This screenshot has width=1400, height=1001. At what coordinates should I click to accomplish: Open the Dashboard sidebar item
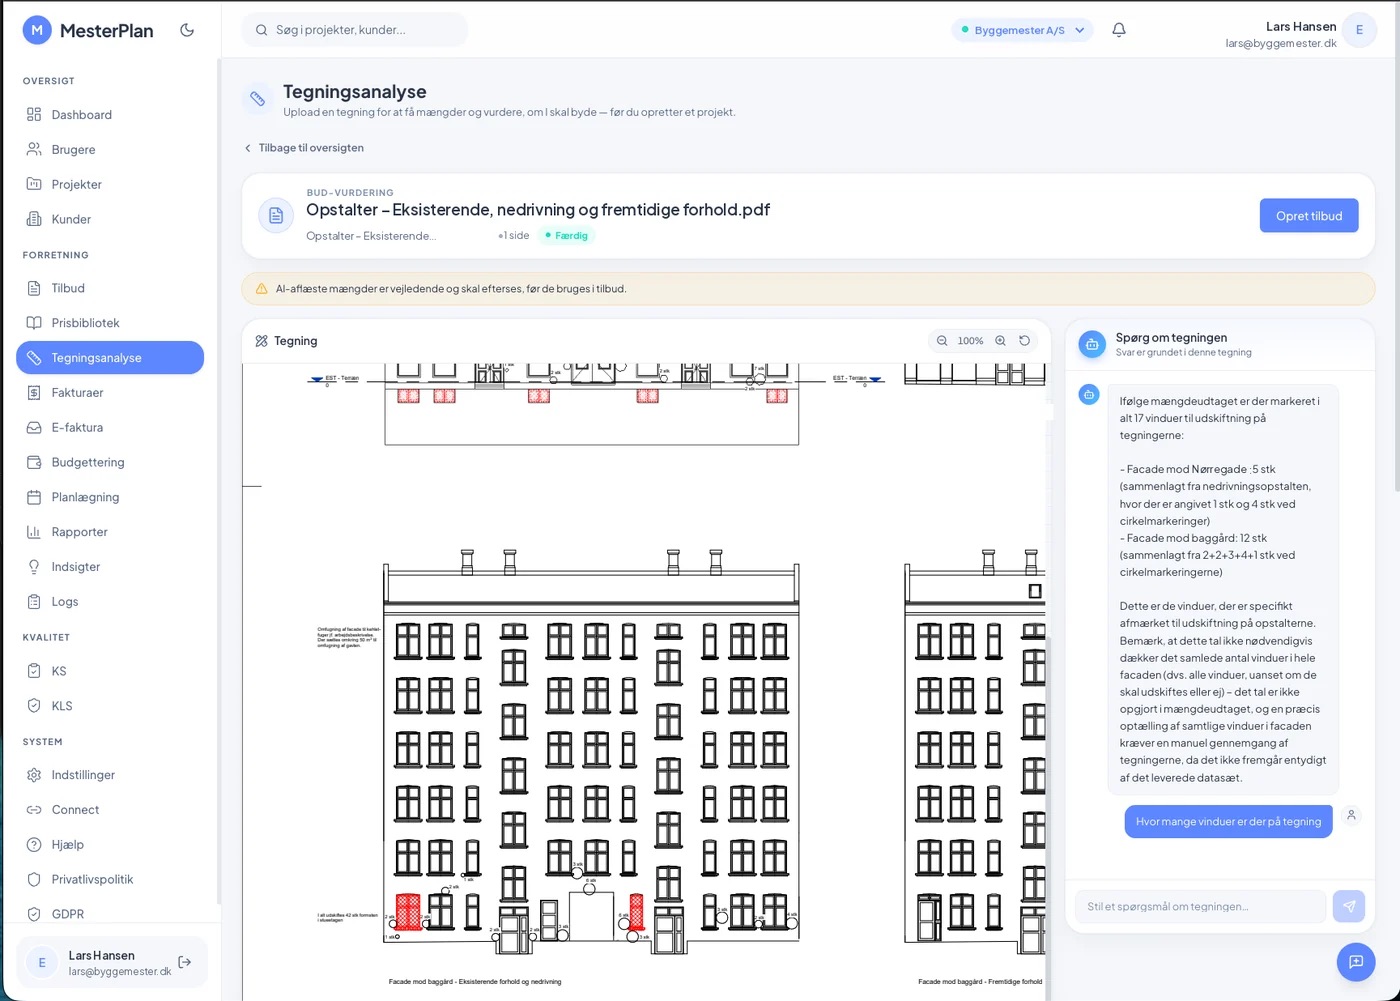pos(110,115)
